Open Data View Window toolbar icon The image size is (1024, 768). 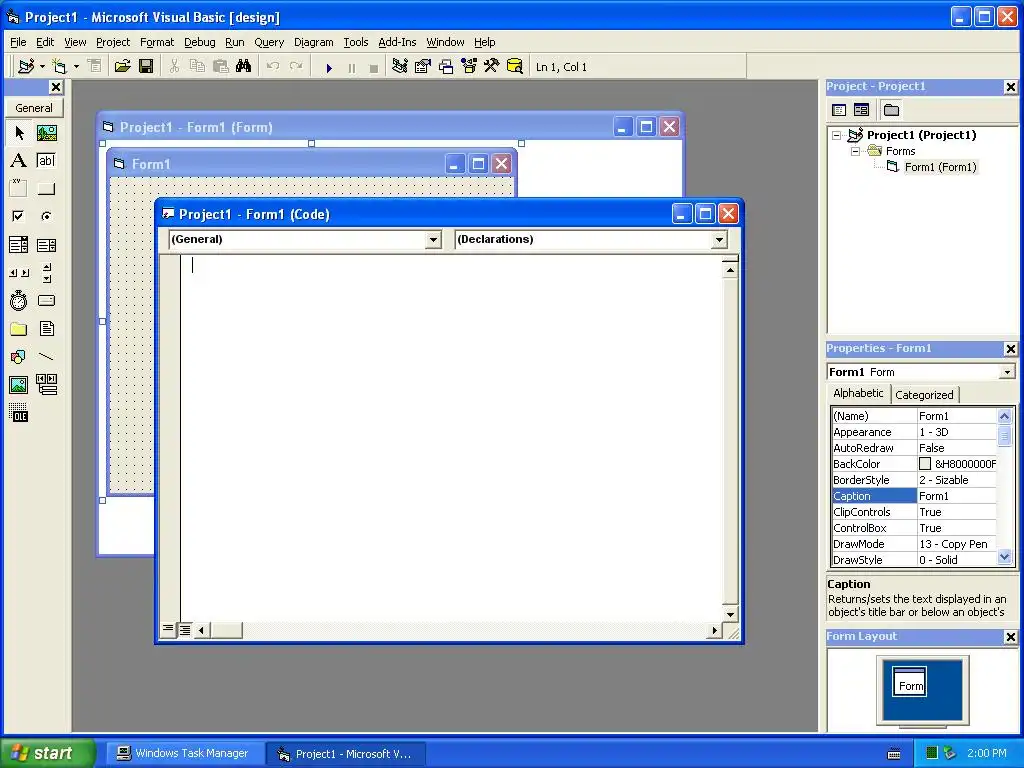tap(515, 66)
